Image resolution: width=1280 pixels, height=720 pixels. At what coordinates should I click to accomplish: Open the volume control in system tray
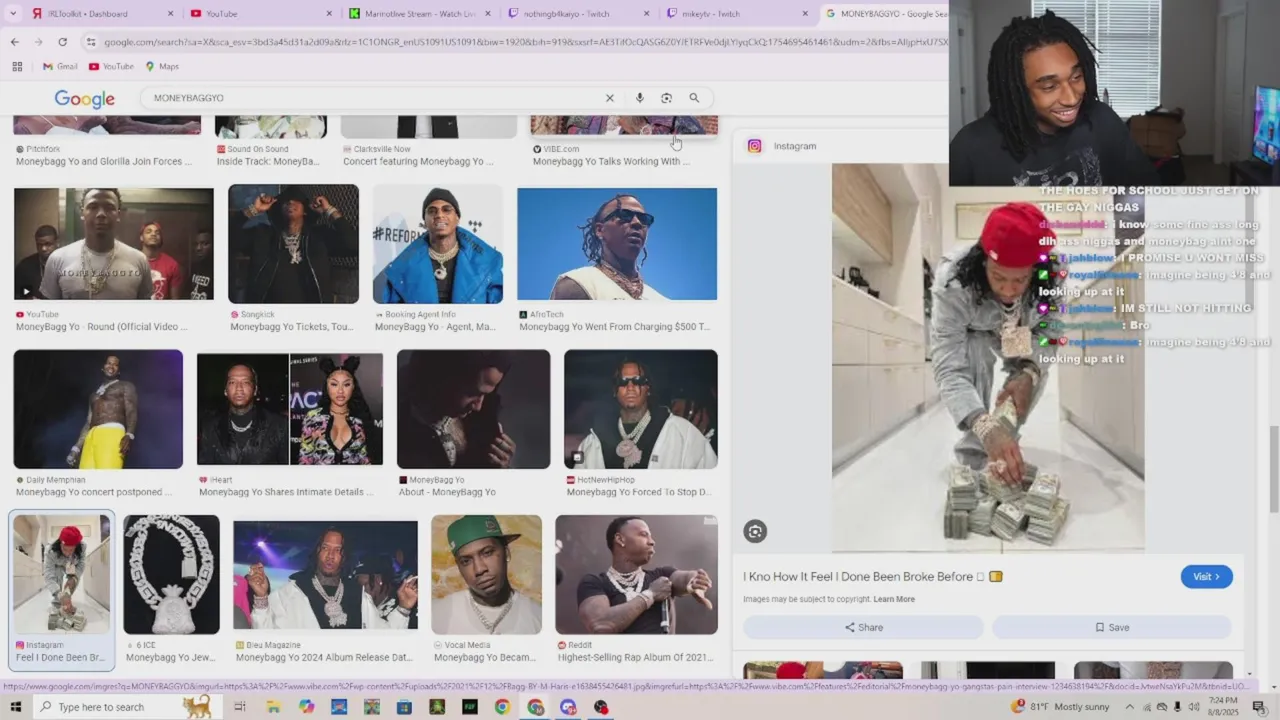(x=1193, y=707)
